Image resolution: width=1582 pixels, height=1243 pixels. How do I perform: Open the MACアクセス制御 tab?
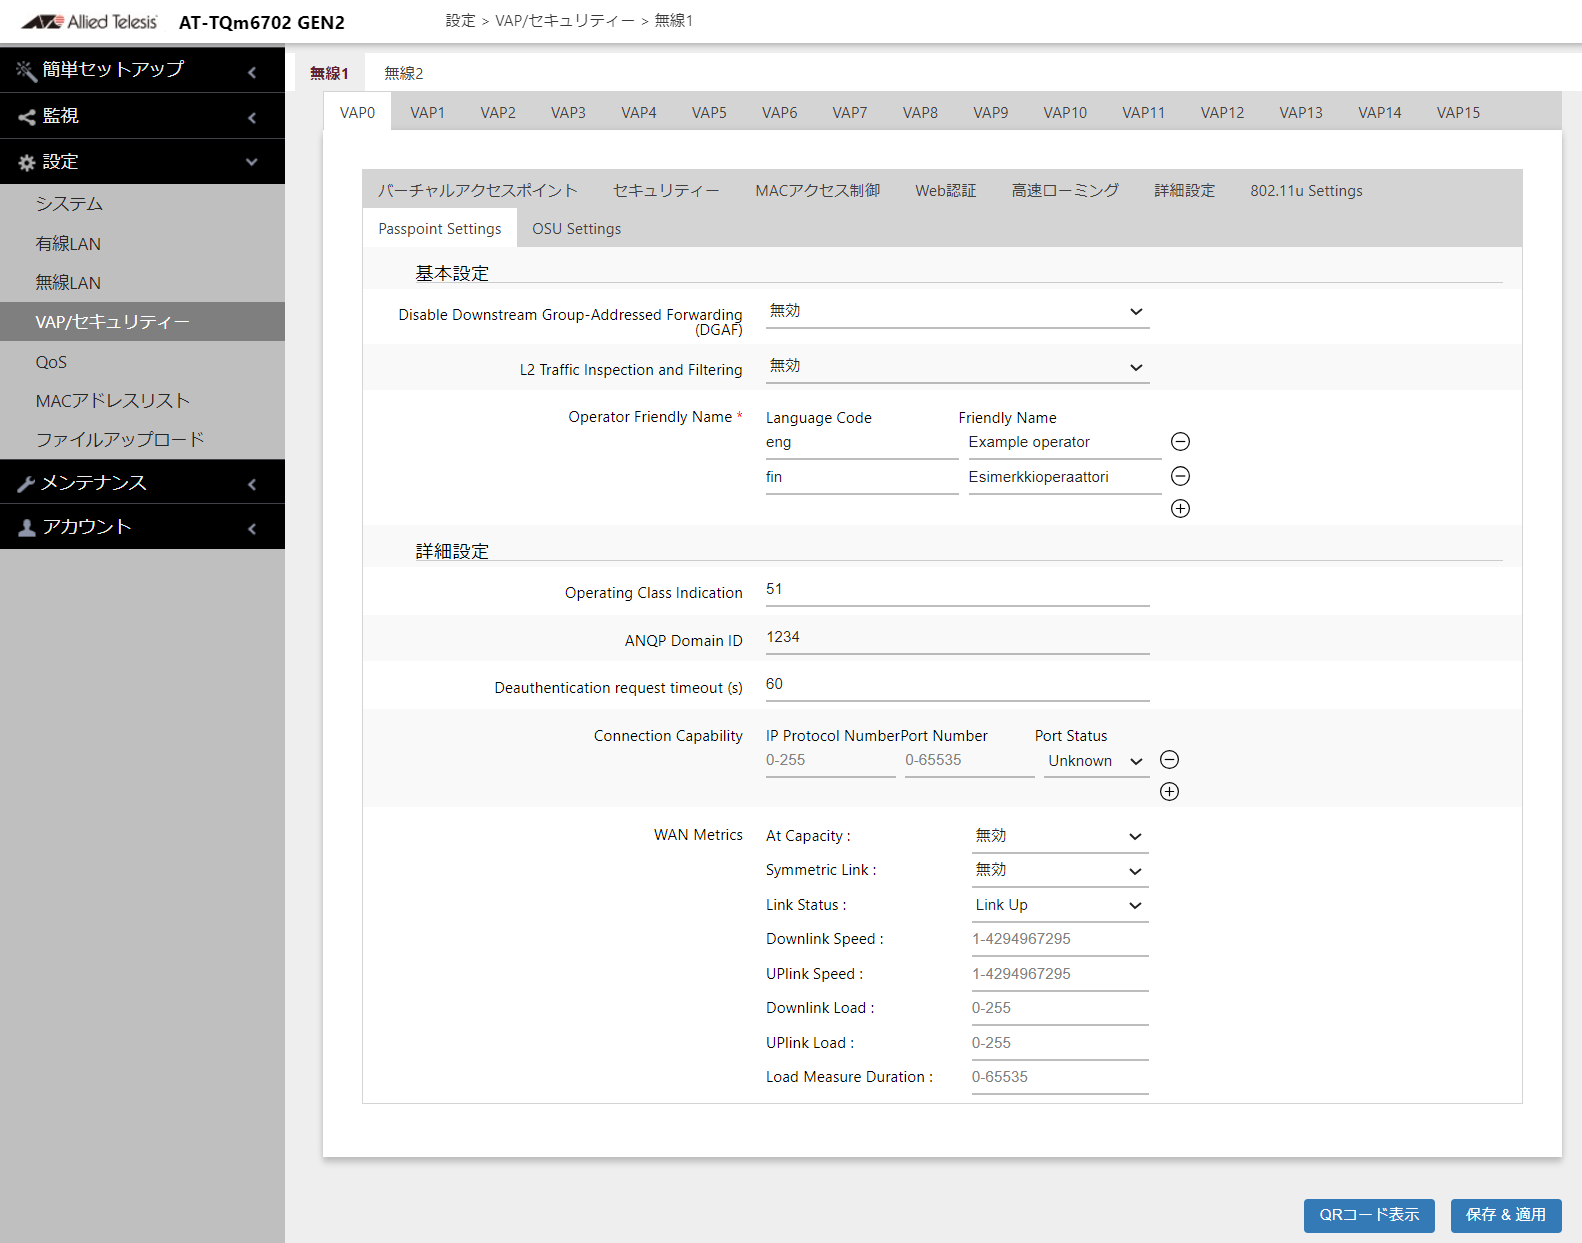click(817, 190)
